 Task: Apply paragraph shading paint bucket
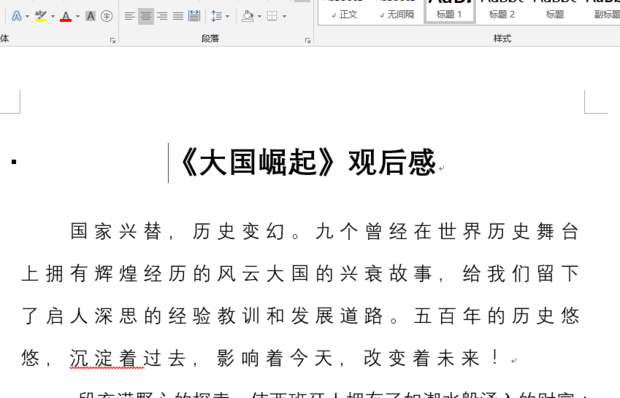(x=248, y=16)
